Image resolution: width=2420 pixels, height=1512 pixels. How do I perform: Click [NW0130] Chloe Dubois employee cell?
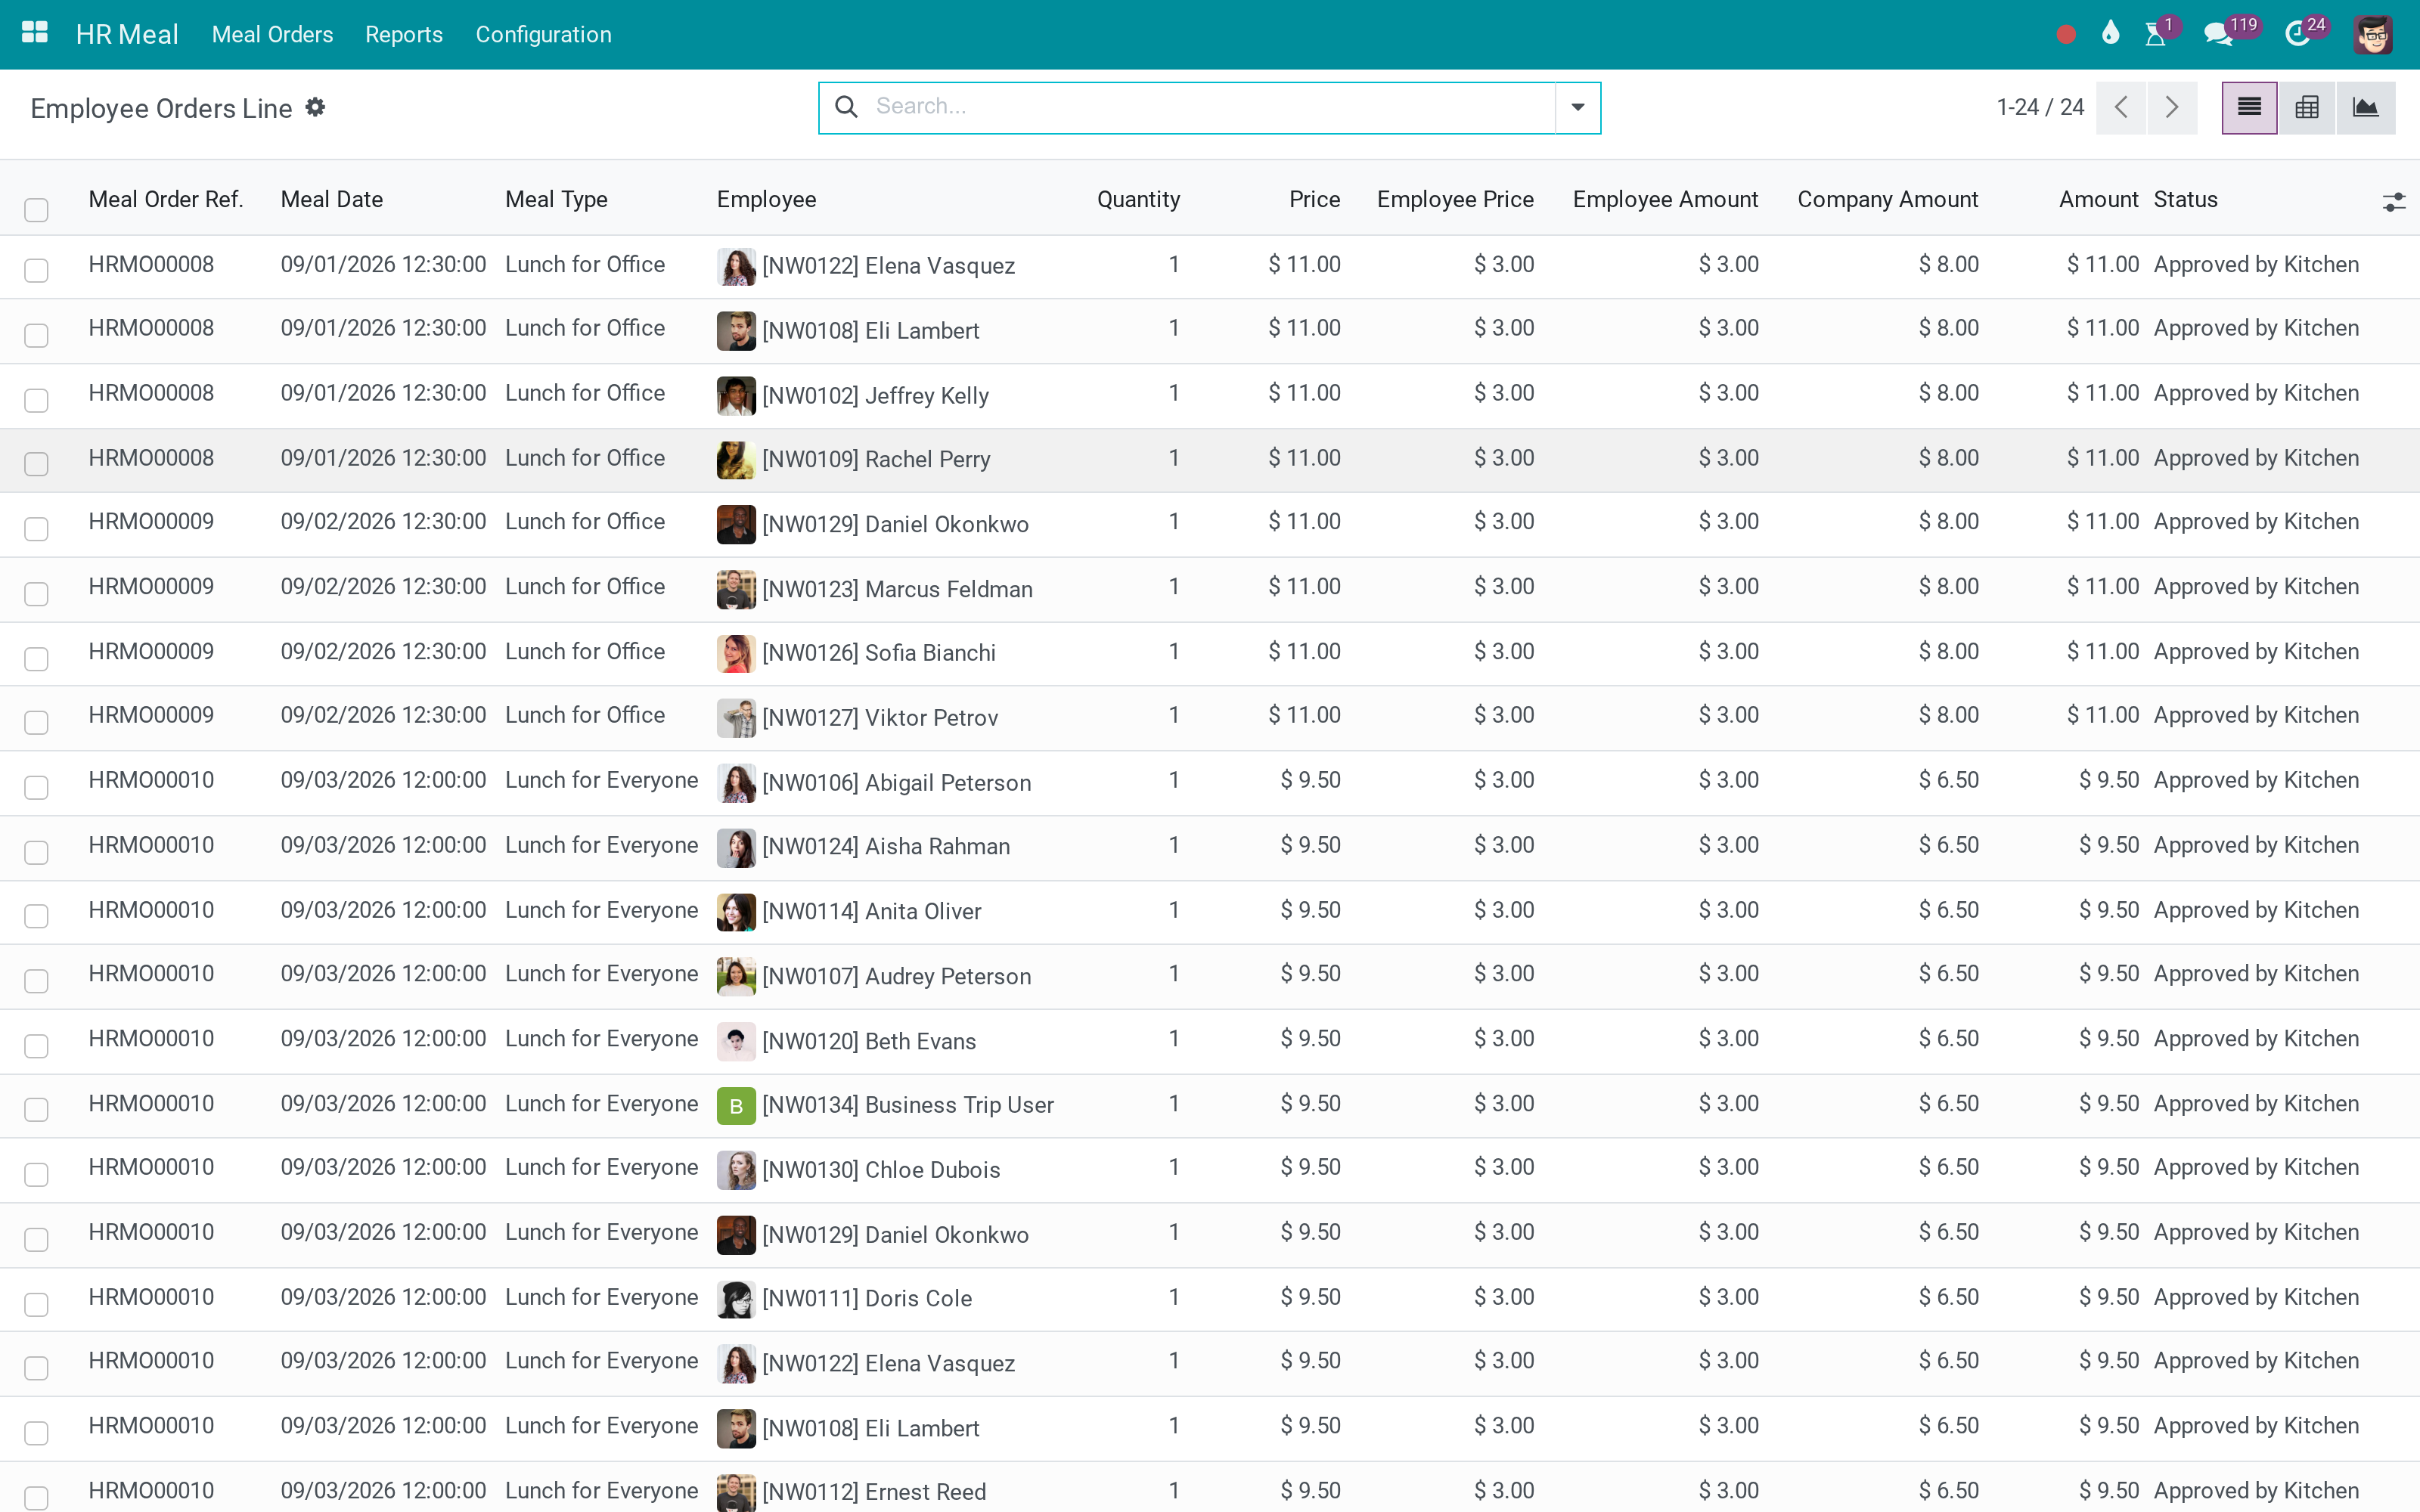881,1170
